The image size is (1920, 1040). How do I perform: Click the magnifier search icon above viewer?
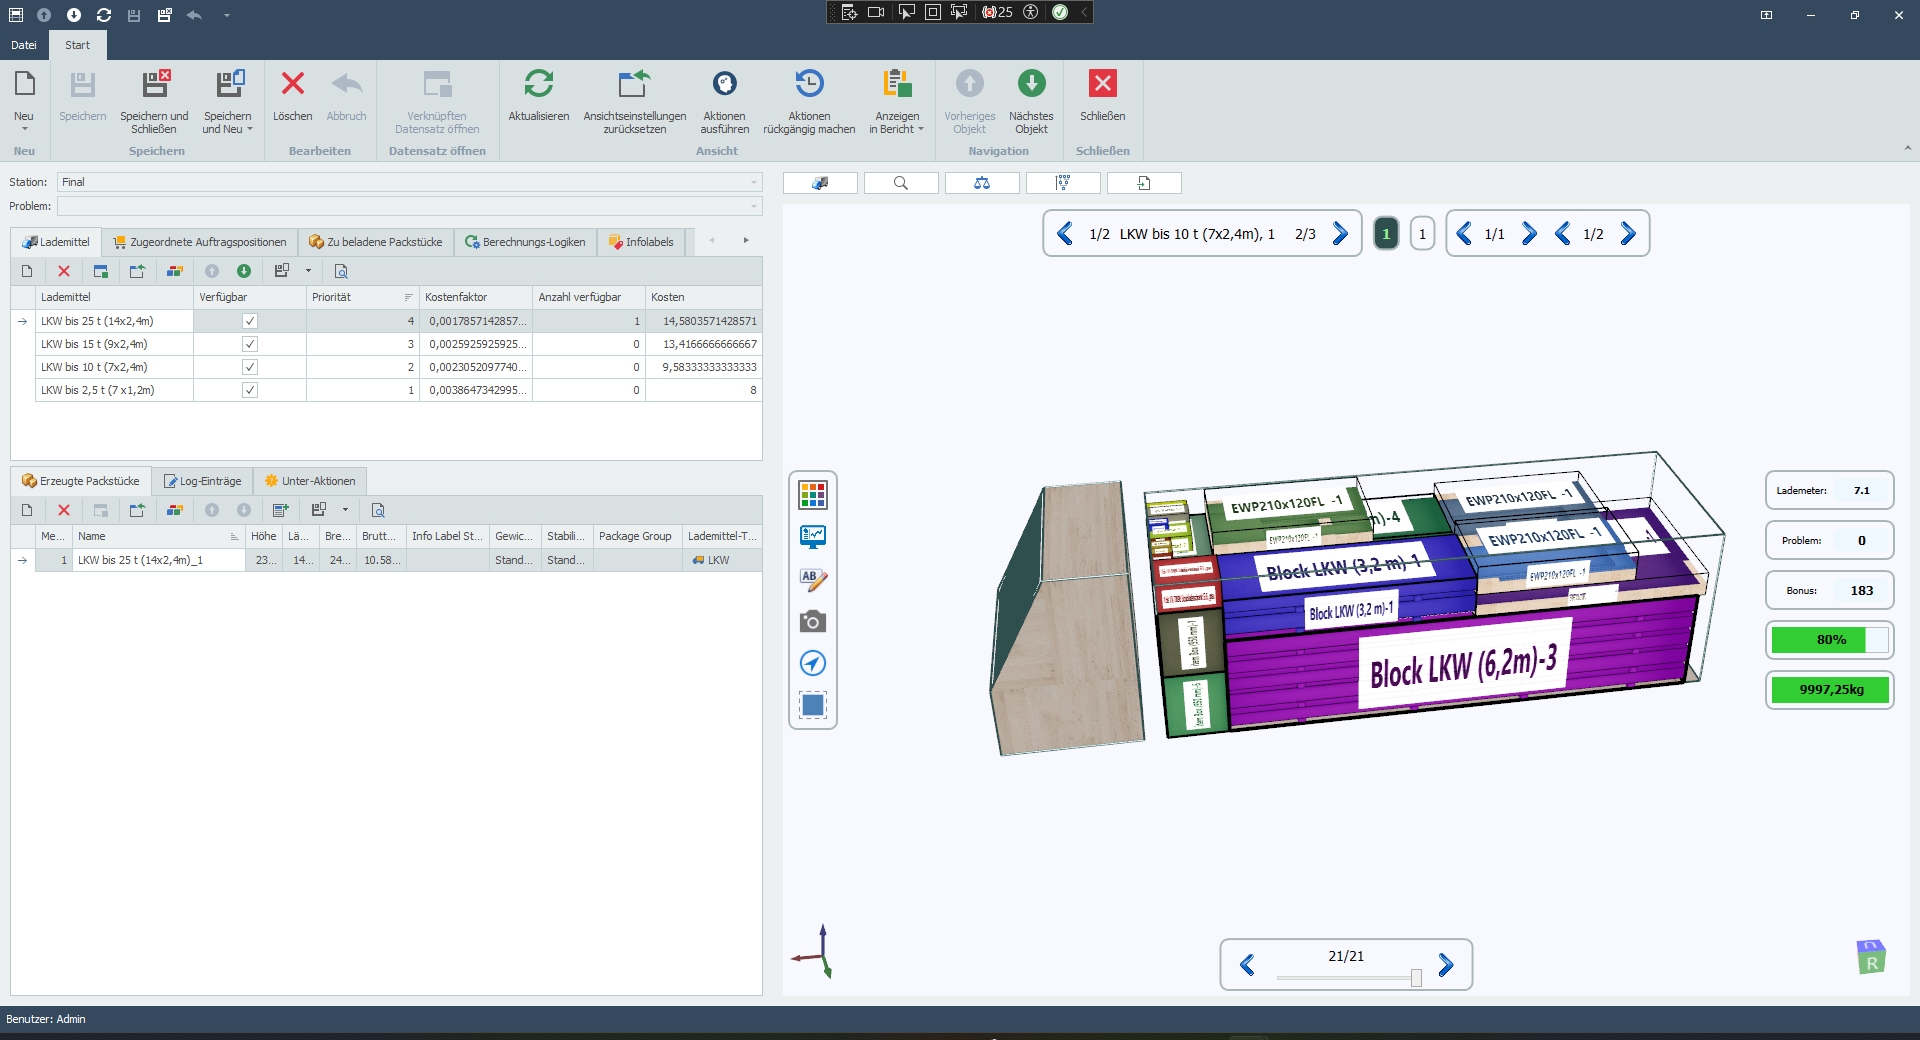[x=900, y=183]
